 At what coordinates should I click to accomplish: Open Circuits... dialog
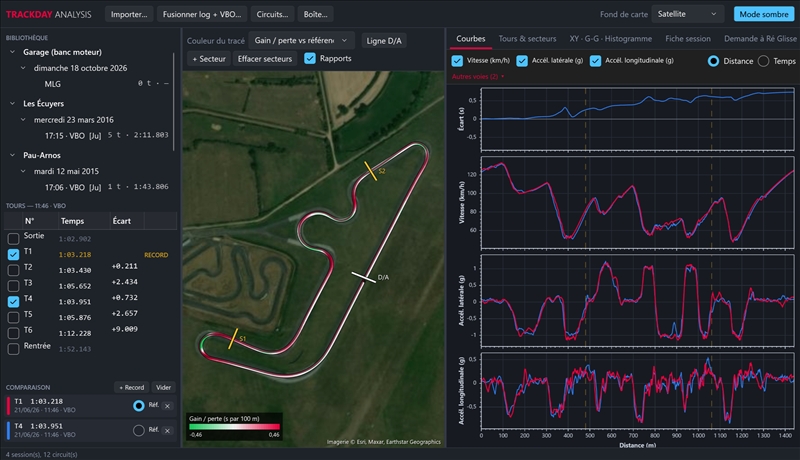tap(272, 14)
